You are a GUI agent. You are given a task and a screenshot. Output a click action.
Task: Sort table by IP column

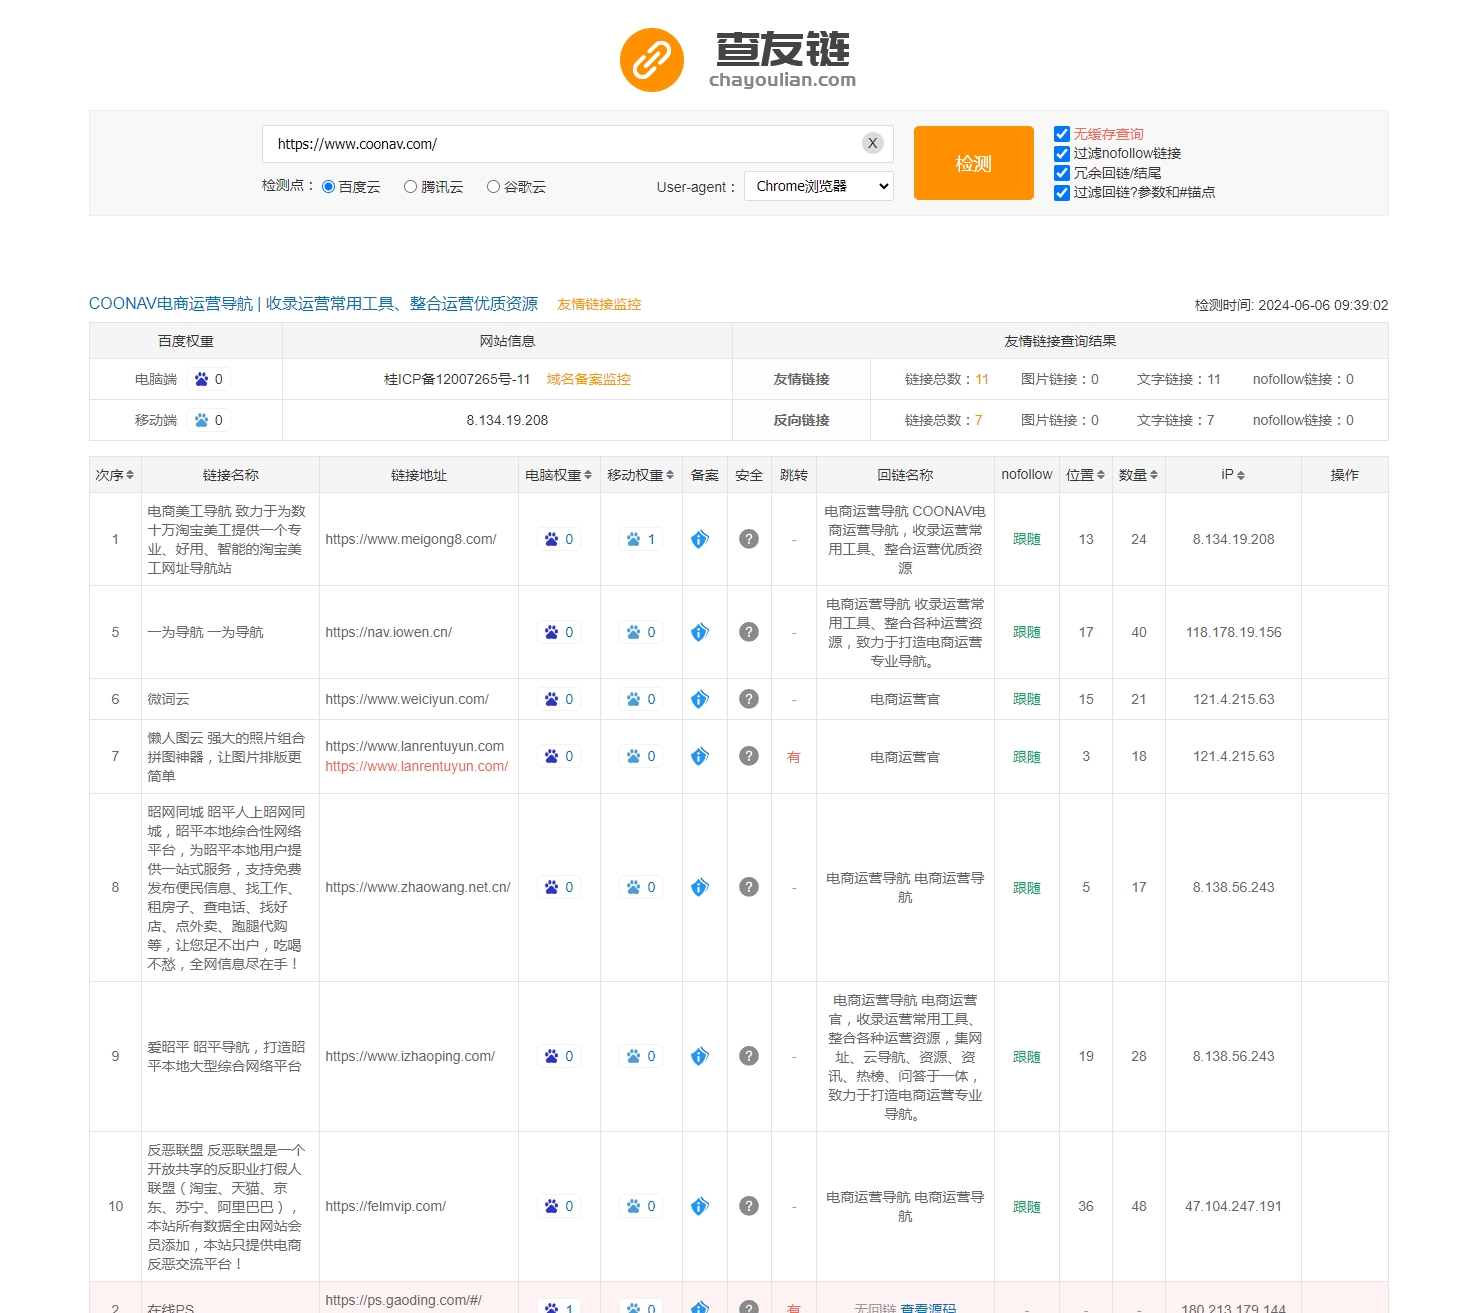click(1233, 475)
